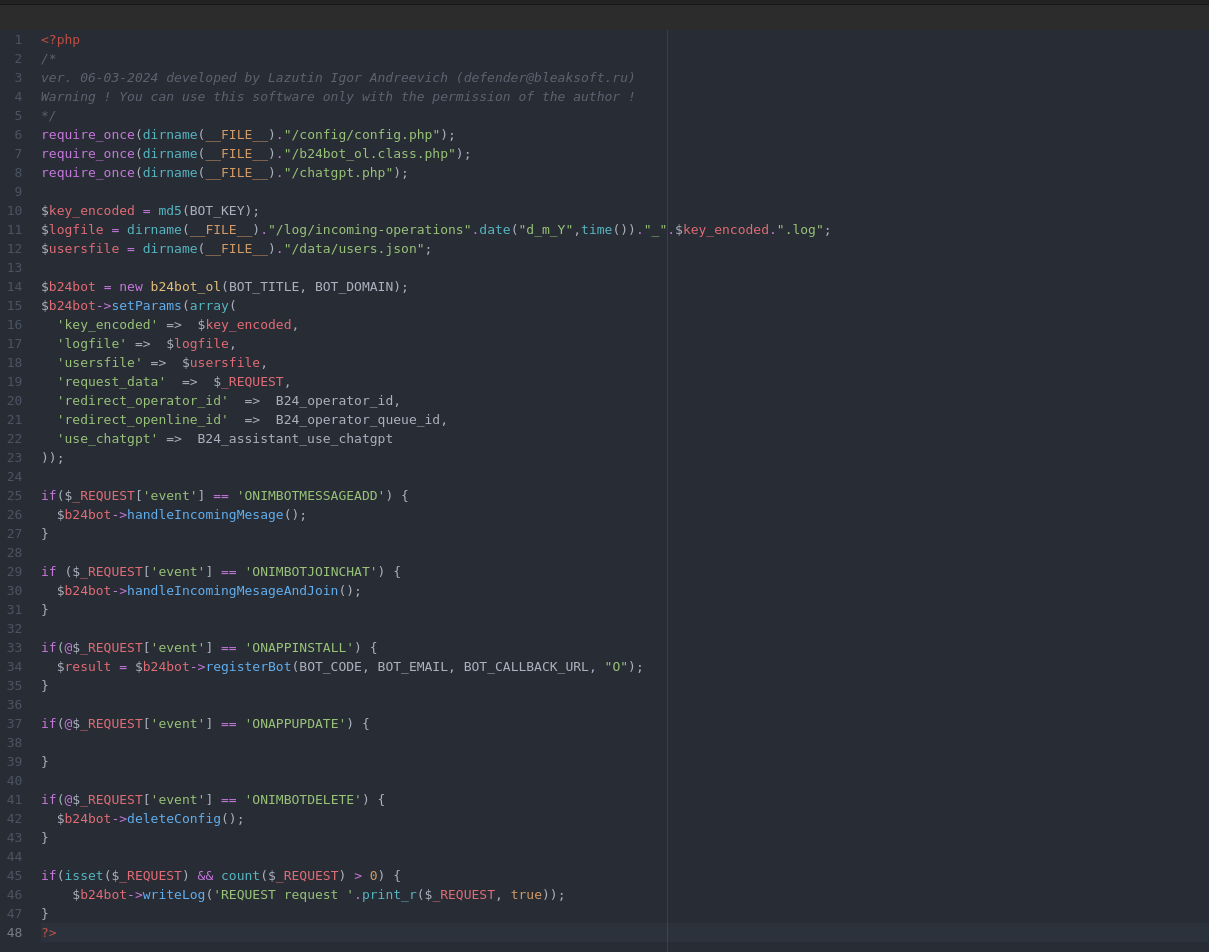The image size is (1209, 952).
Task: Click the registerBot method call
Action: [248, 667]
